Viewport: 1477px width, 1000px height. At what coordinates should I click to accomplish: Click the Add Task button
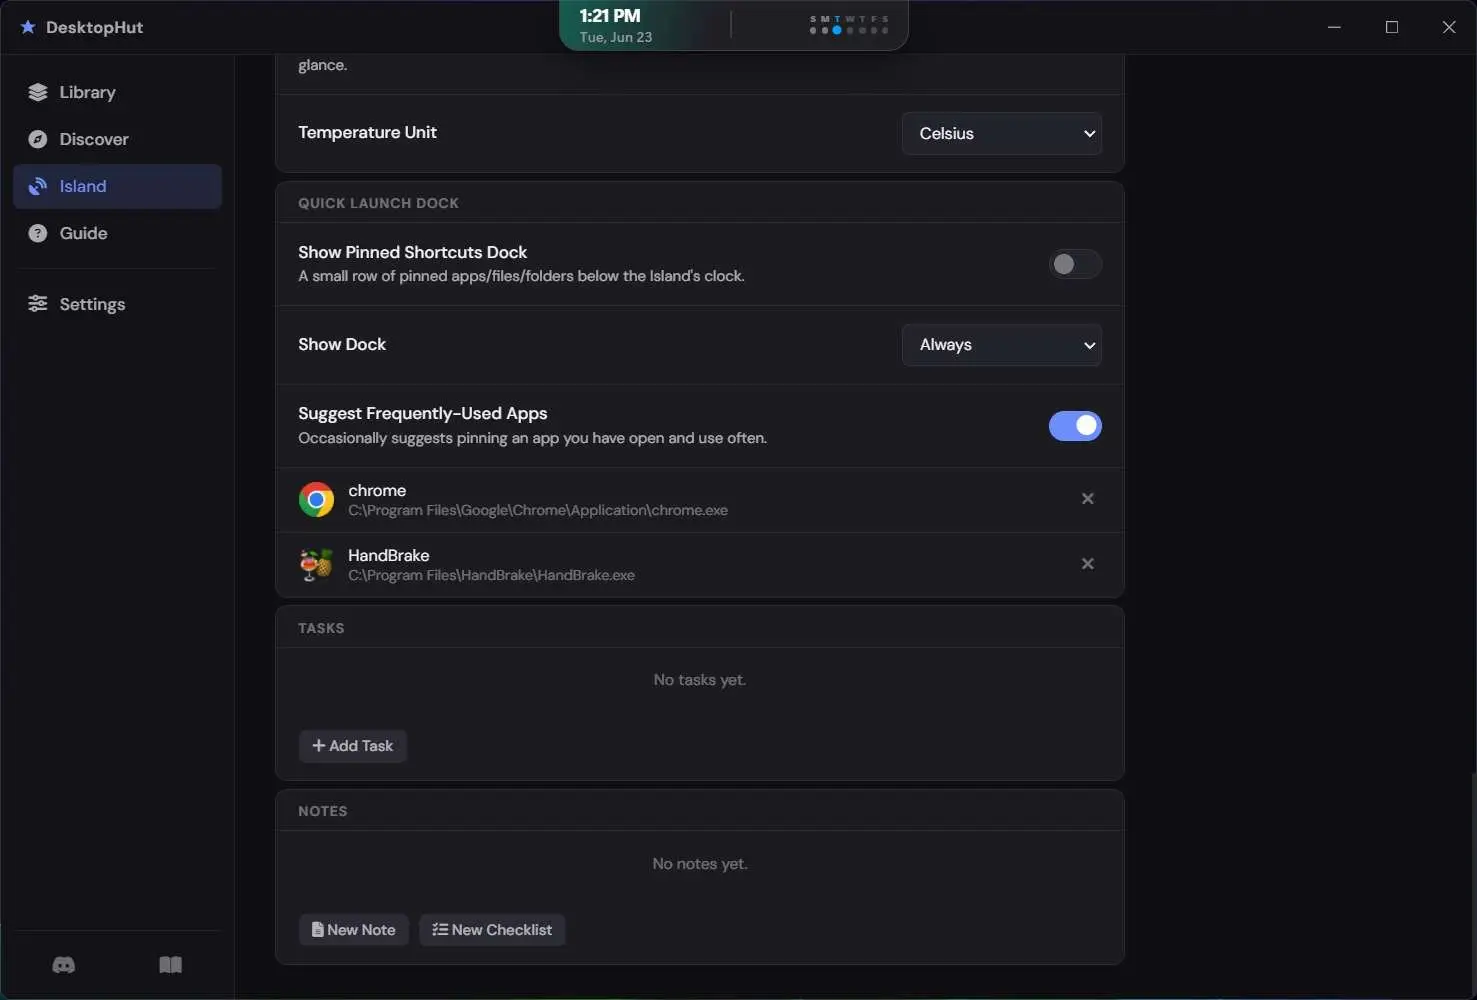coord(353,746)
